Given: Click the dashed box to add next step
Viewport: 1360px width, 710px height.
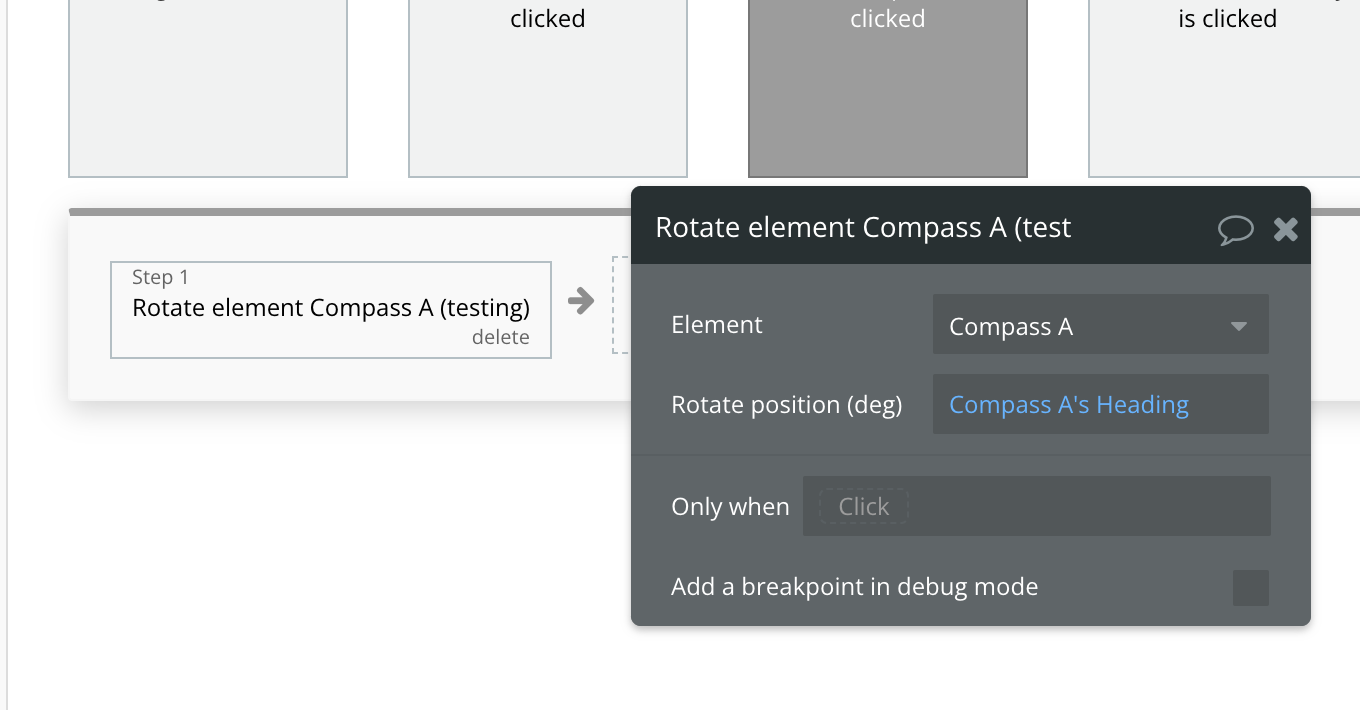Looking at the screenshot, I should (x=621, y=305).
